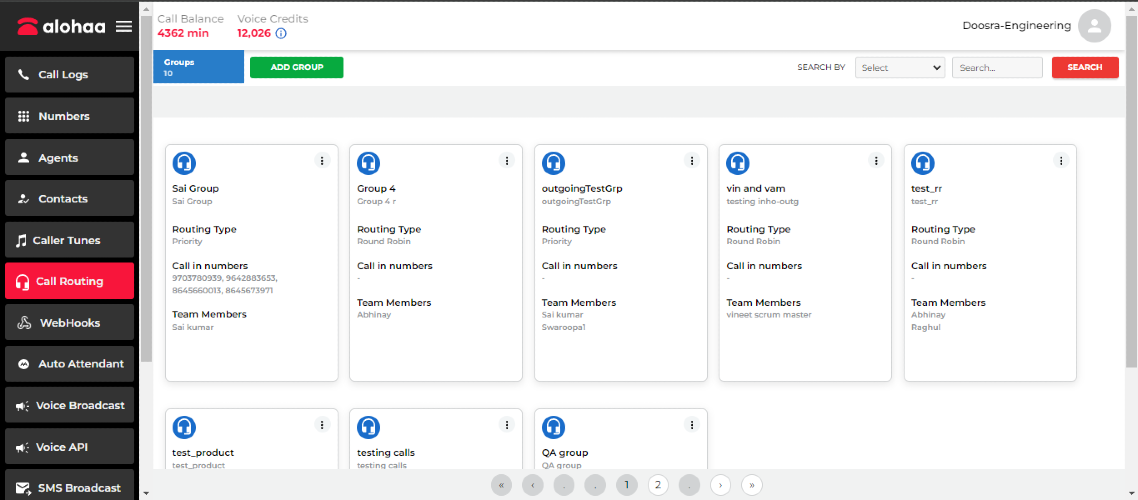Open Call Logs in the sidebar

[x=70, y=75]
